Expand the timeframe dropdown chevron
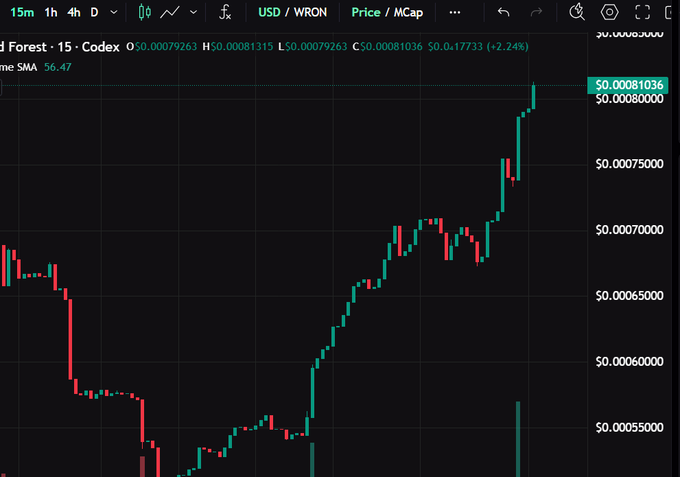 (114, 13)
